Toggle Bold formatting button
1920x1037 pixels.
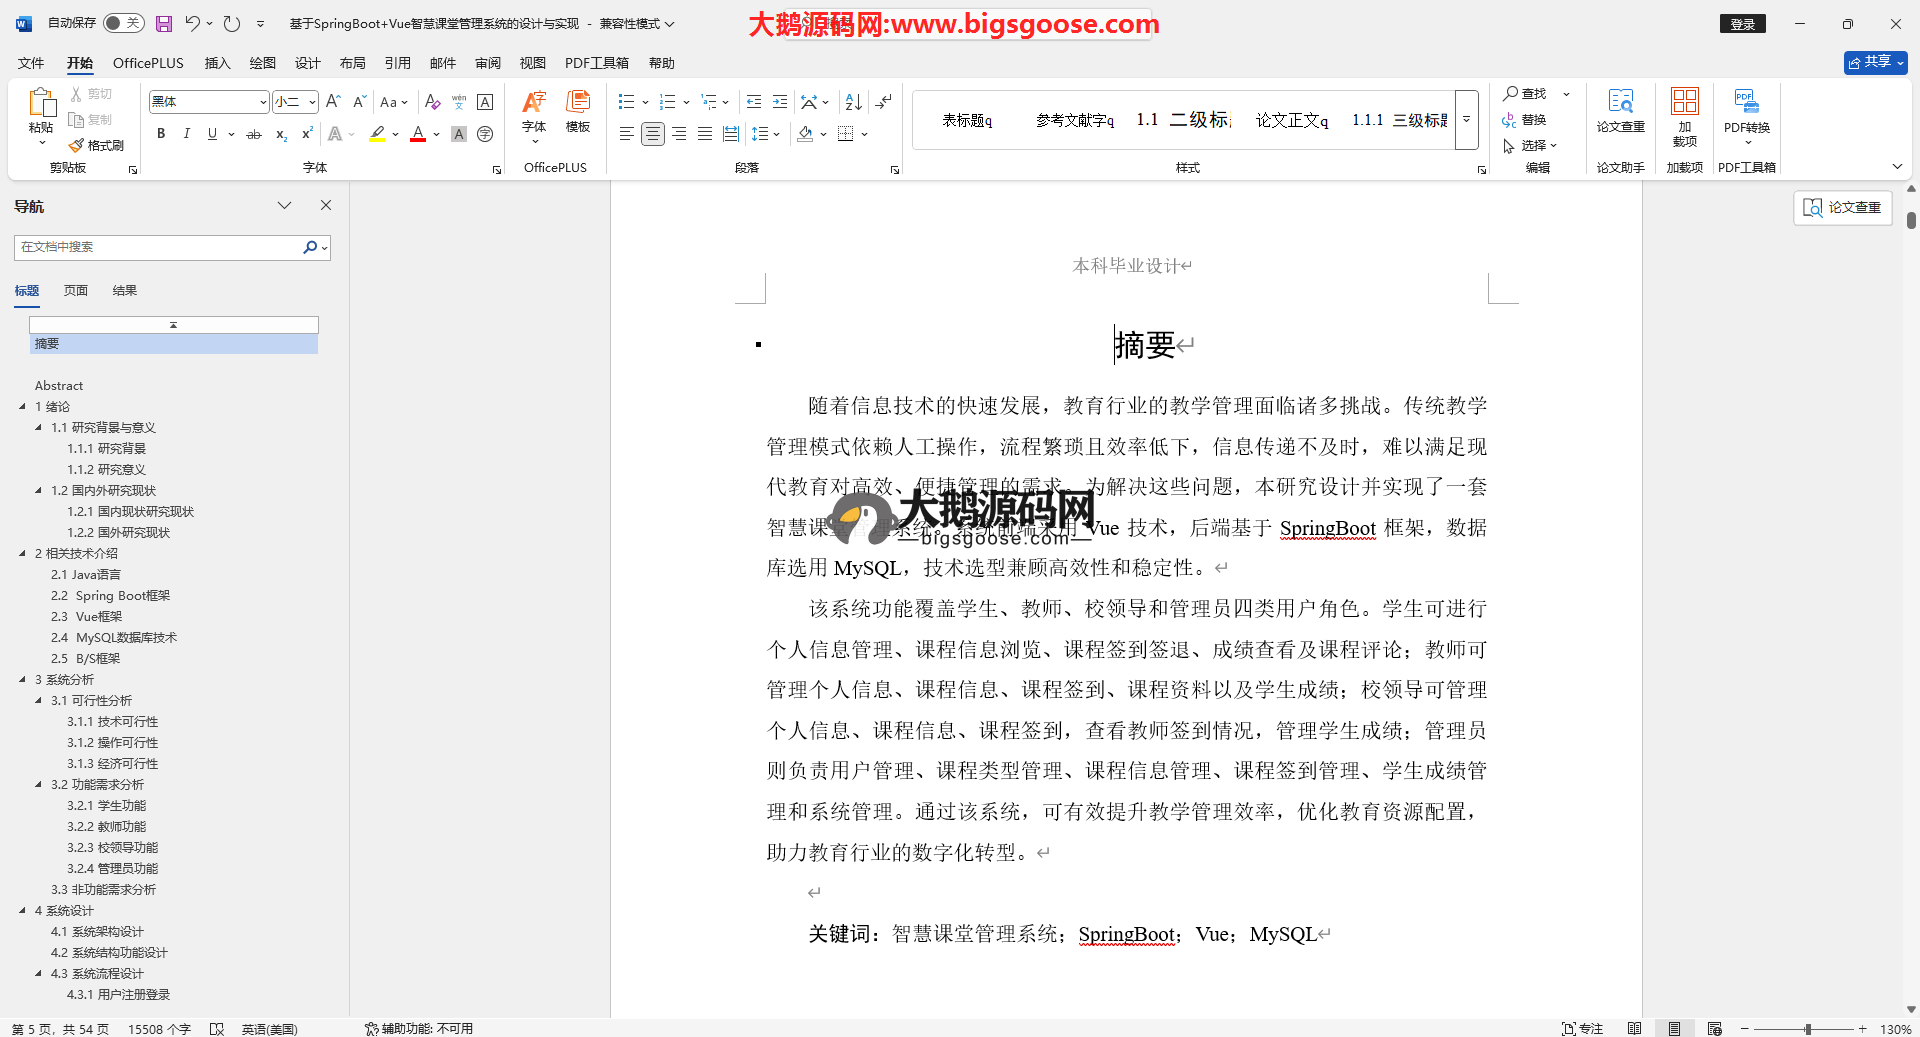[x=161, y=134]
